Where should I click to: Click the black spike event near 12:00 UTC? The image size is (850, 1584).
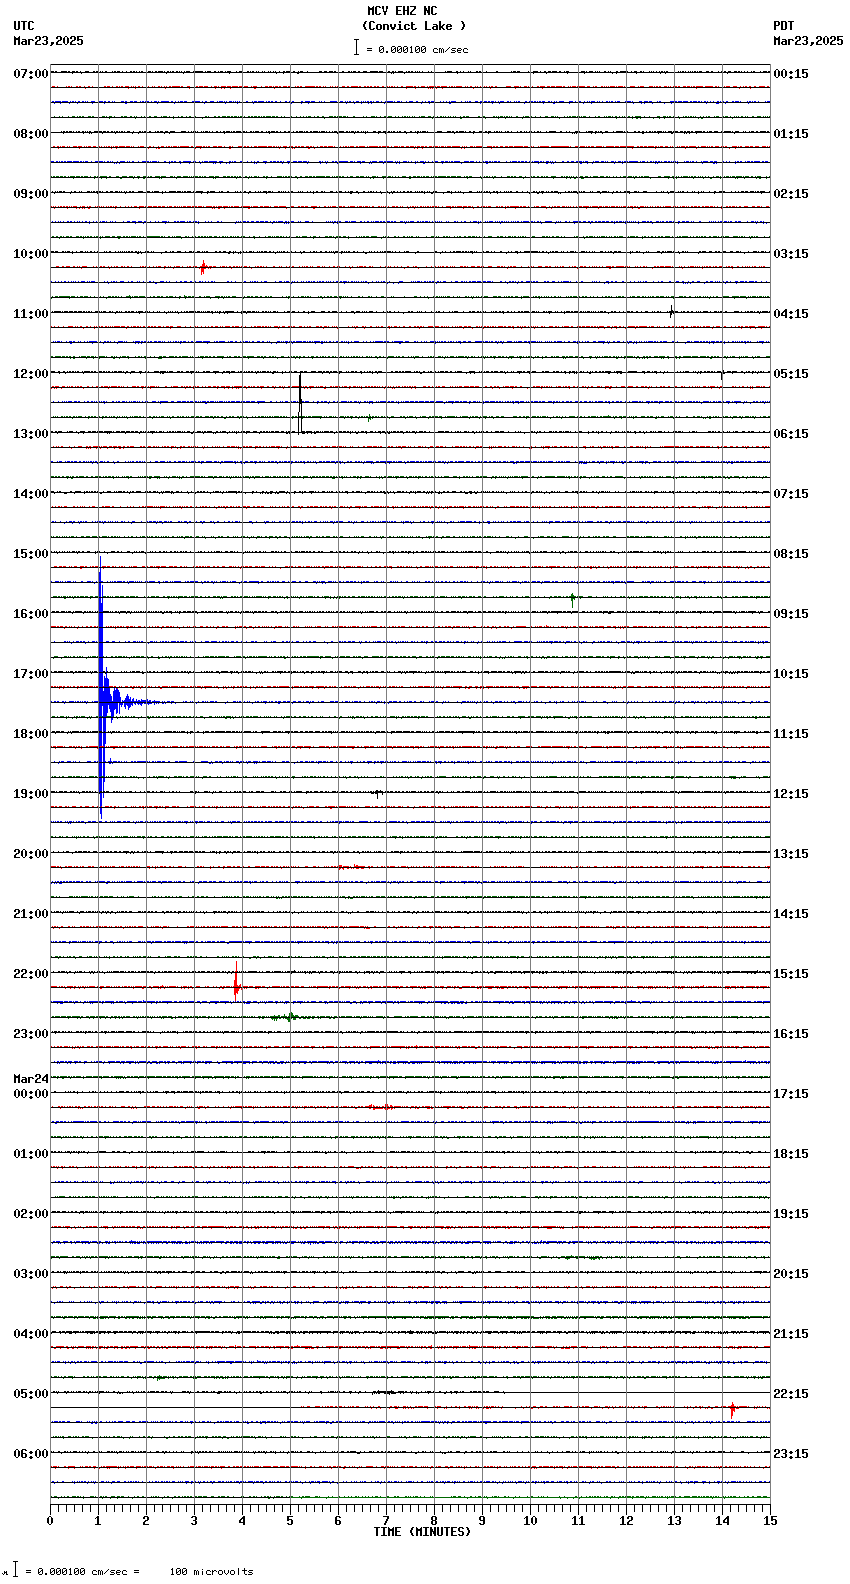[300, 402]
